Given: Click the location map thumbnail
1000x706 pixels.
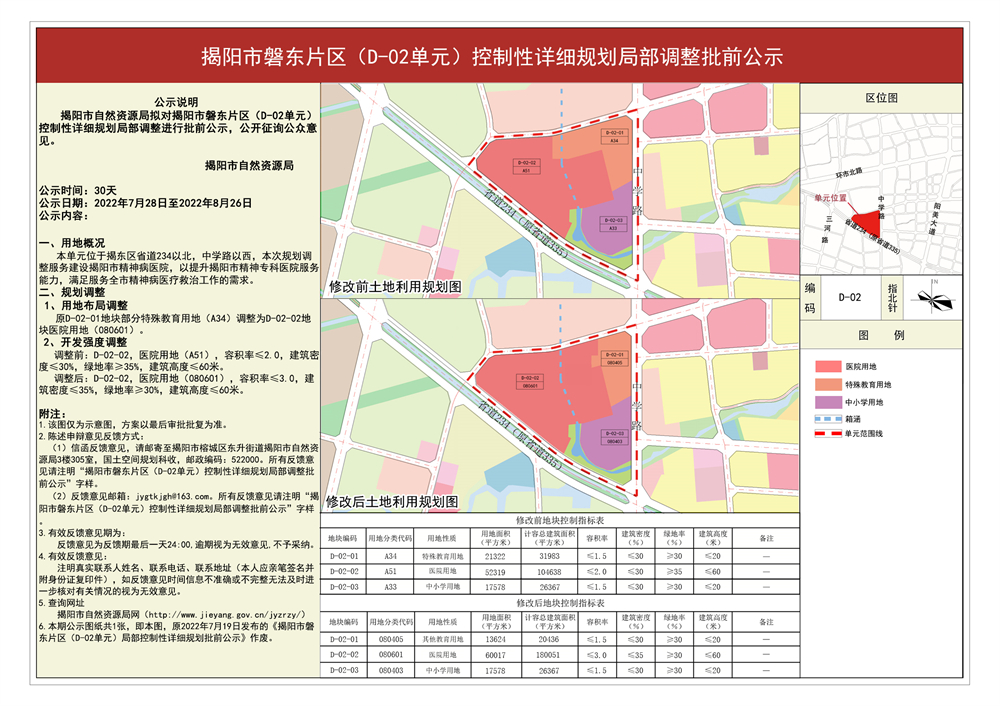Looking at the screenshot, I should click(x=881, y=194).
